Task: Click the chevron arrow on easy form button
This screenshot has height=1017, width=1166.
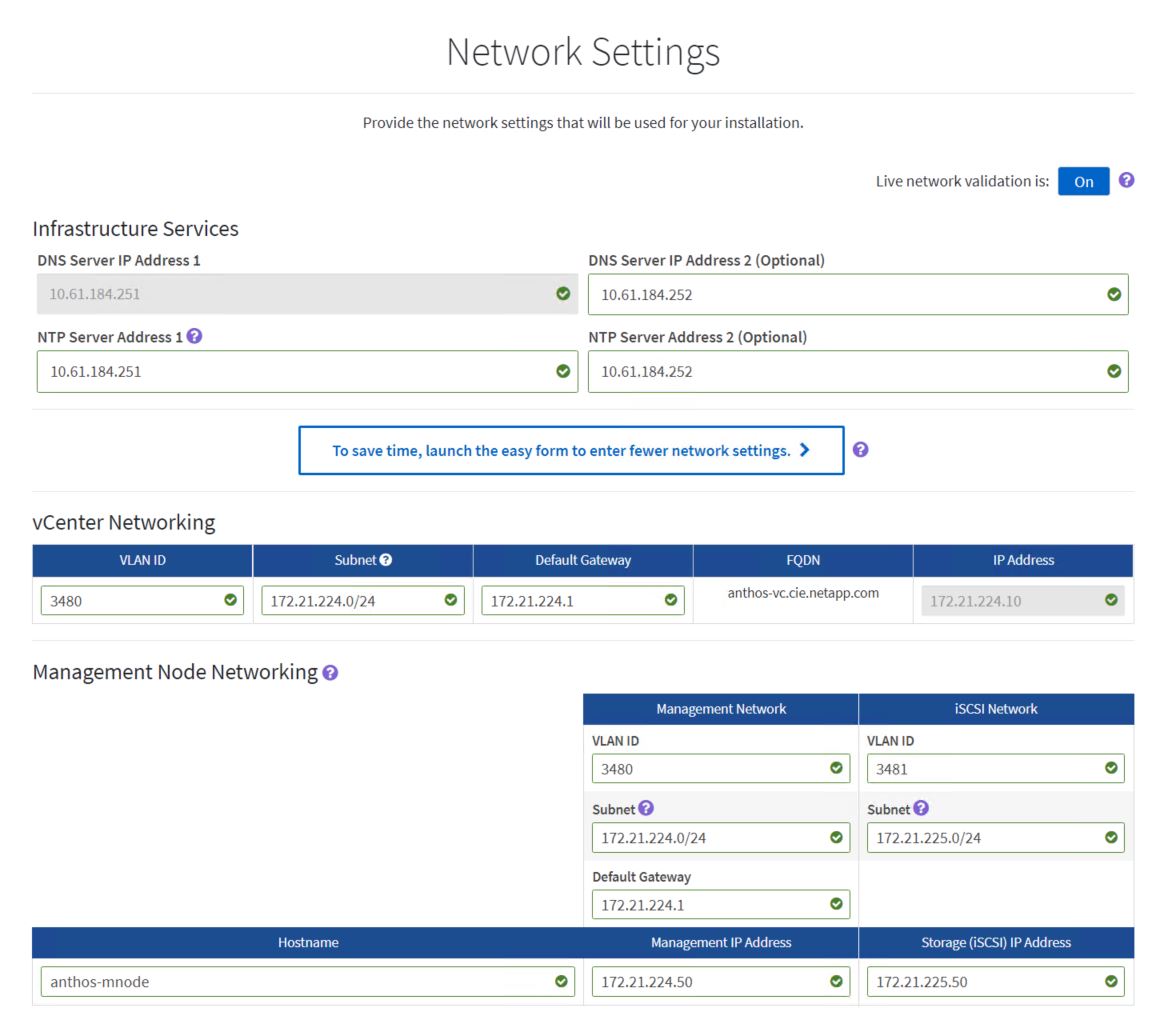Action: 805,450
